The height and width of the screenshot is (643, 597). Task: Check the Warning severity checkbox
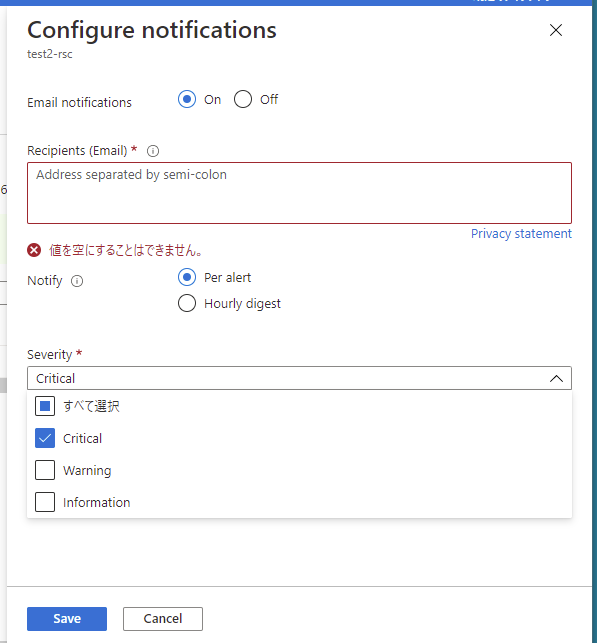point(45,470)
